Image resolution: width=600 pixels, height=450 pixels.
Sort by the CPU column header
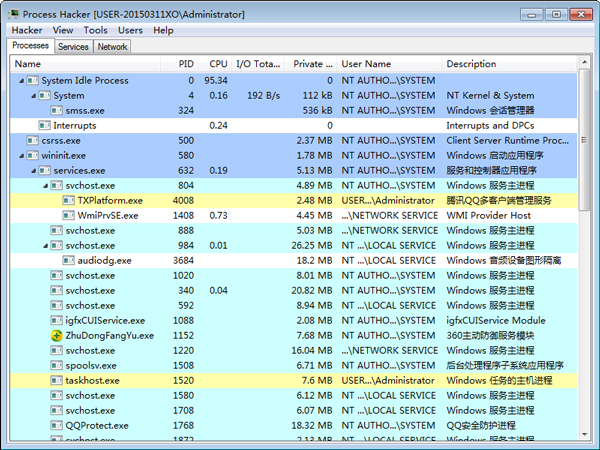pyautogui.click(x=215, y=64)
